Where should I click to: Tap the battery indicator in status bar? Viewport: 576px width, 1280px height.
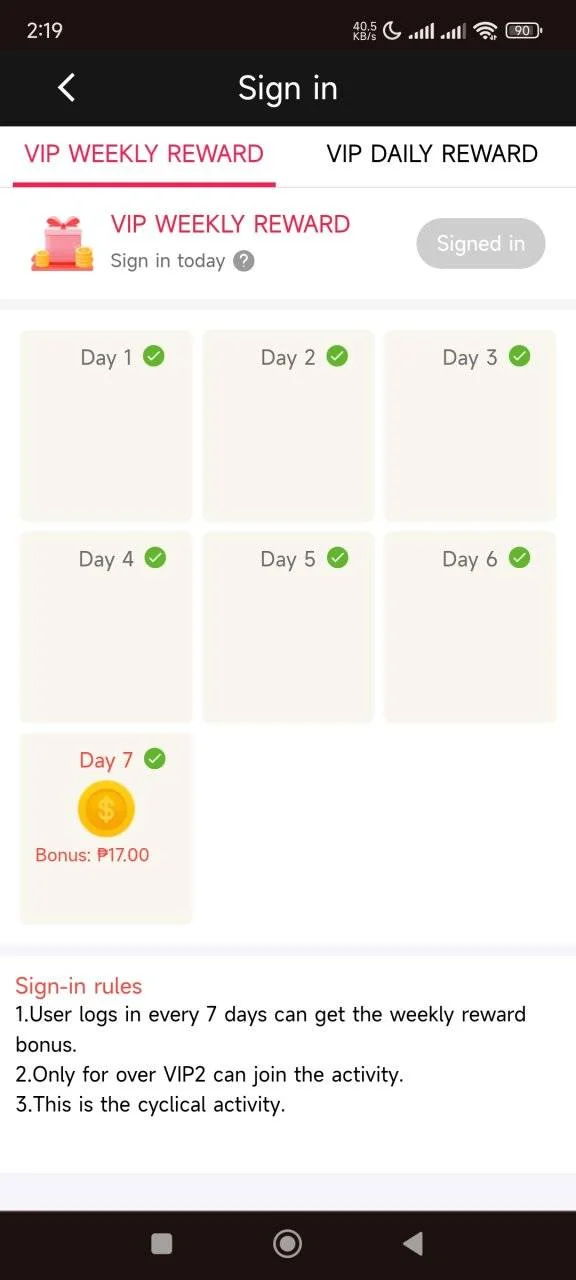point(523,31)
